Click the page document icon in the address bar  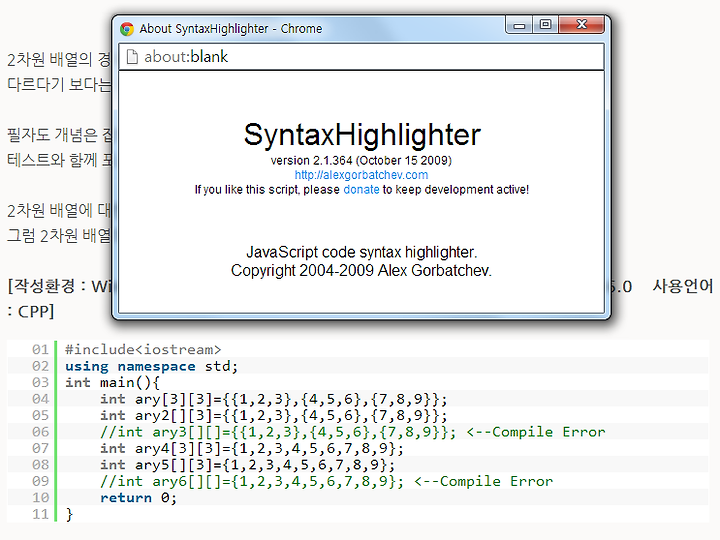click(x=132, y=56)
